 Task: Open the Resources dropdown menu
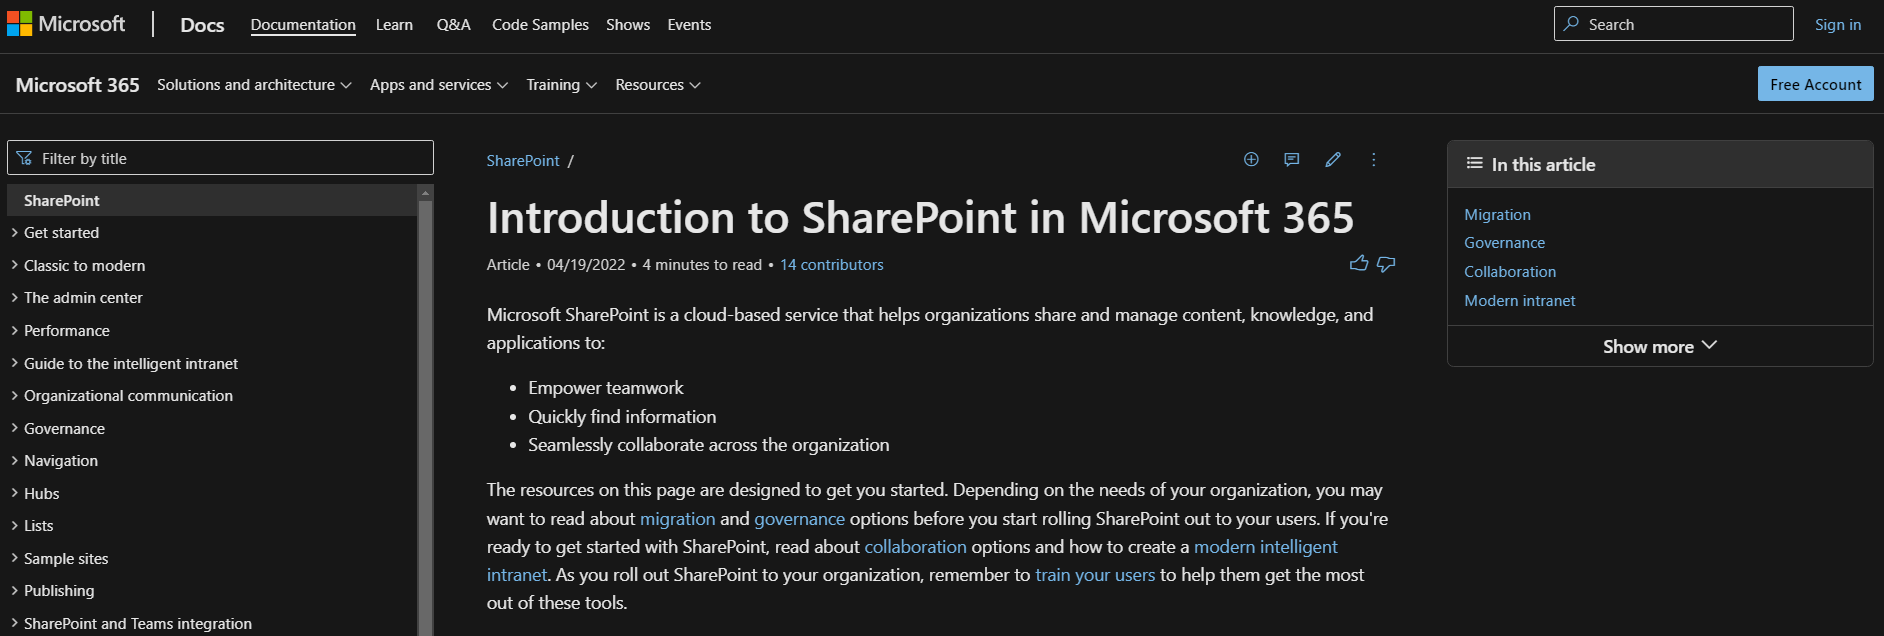(x=658, y=85)
